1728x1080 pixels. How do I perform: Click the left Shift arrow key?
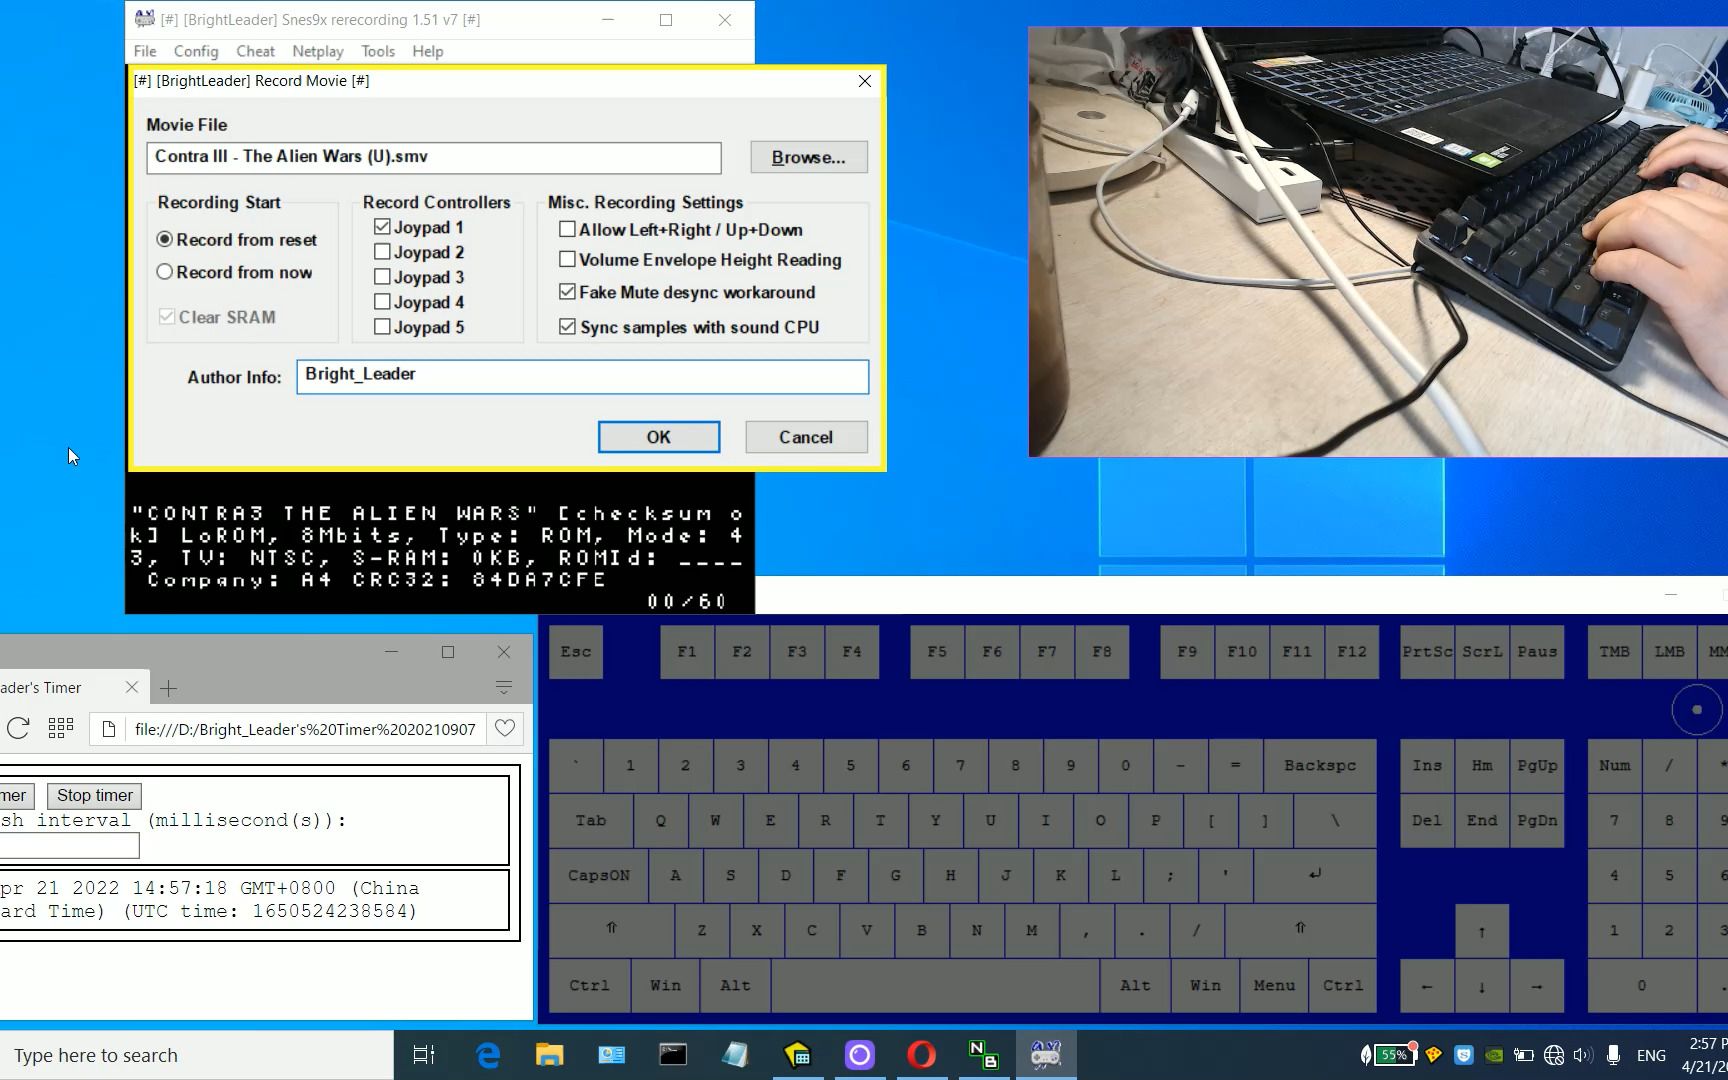pos(611,929)
